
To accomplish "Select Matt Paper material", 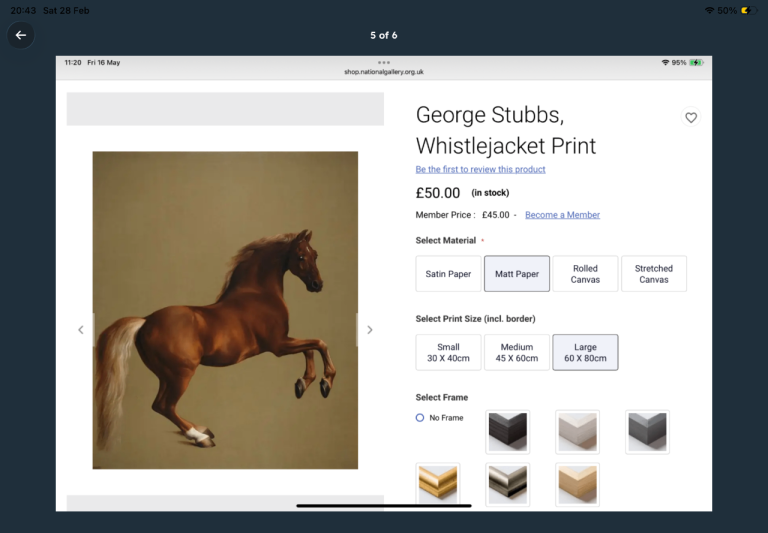I will click(517, 274).
